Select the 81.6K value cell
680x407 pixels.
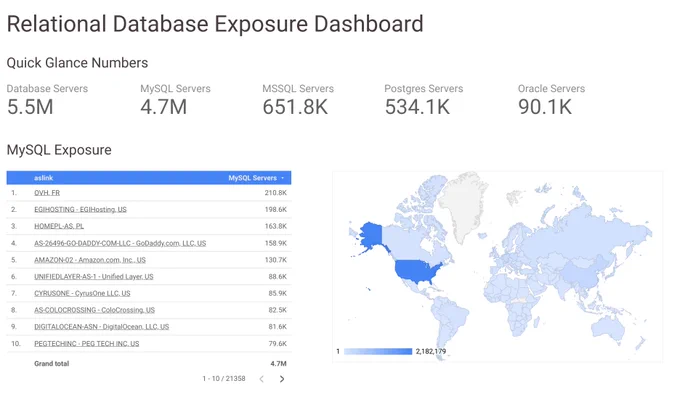pyautogui.click(x=278, y=327)
